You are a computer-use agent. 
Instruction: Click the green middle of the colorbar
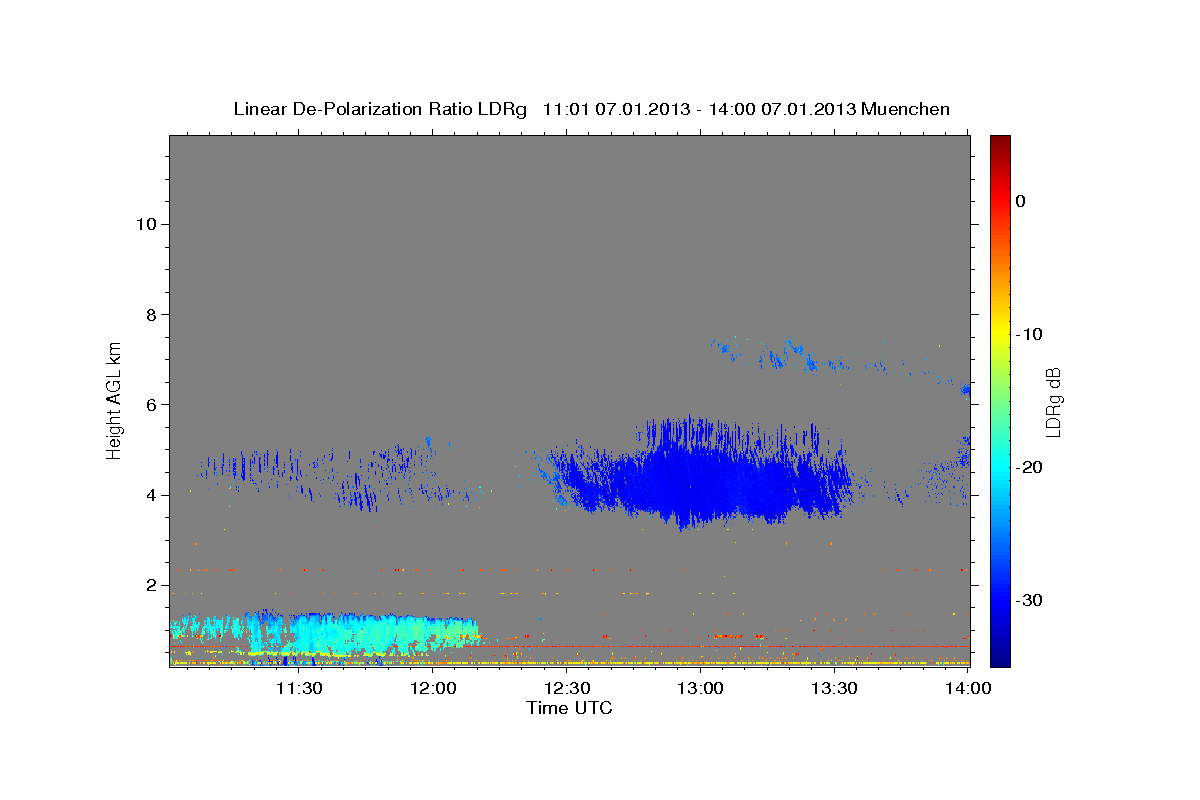[x=1000, y=400]
